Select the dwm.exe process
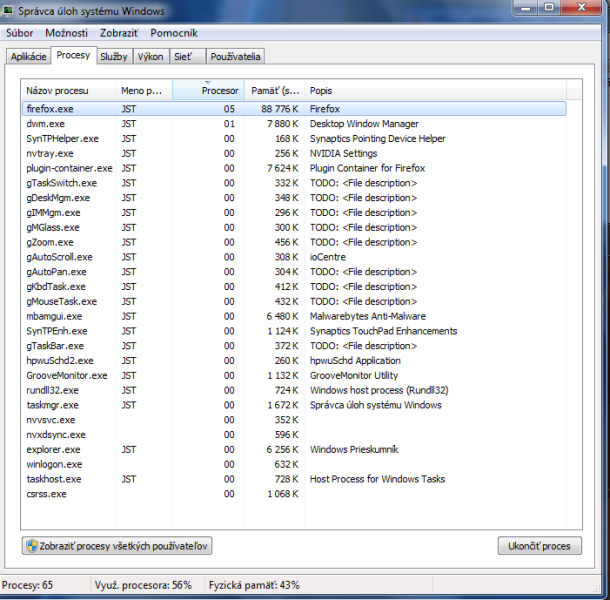 tap(294, 124)
